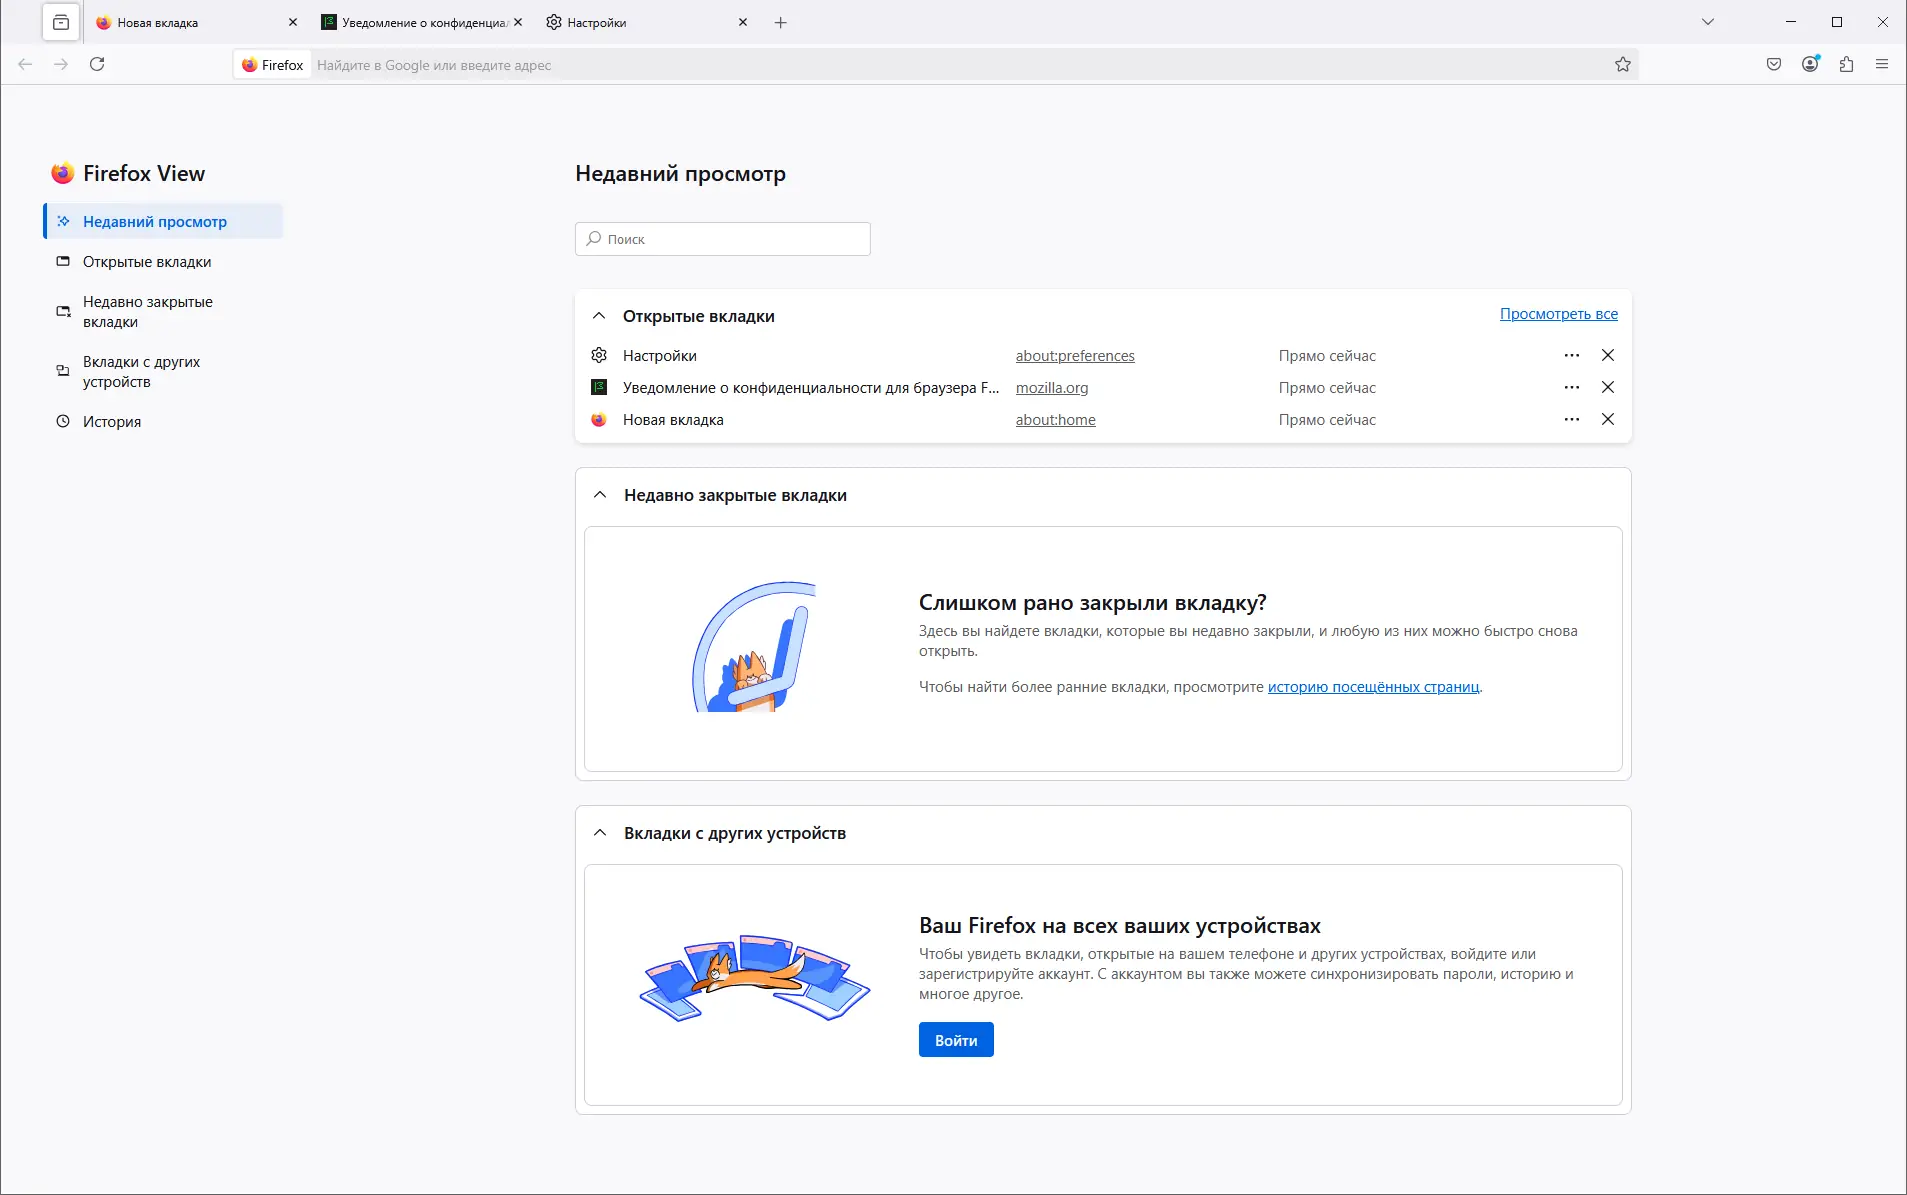Open the about:home link
Viewport: 1907px width, 1195px height.
pos(1055,420)
